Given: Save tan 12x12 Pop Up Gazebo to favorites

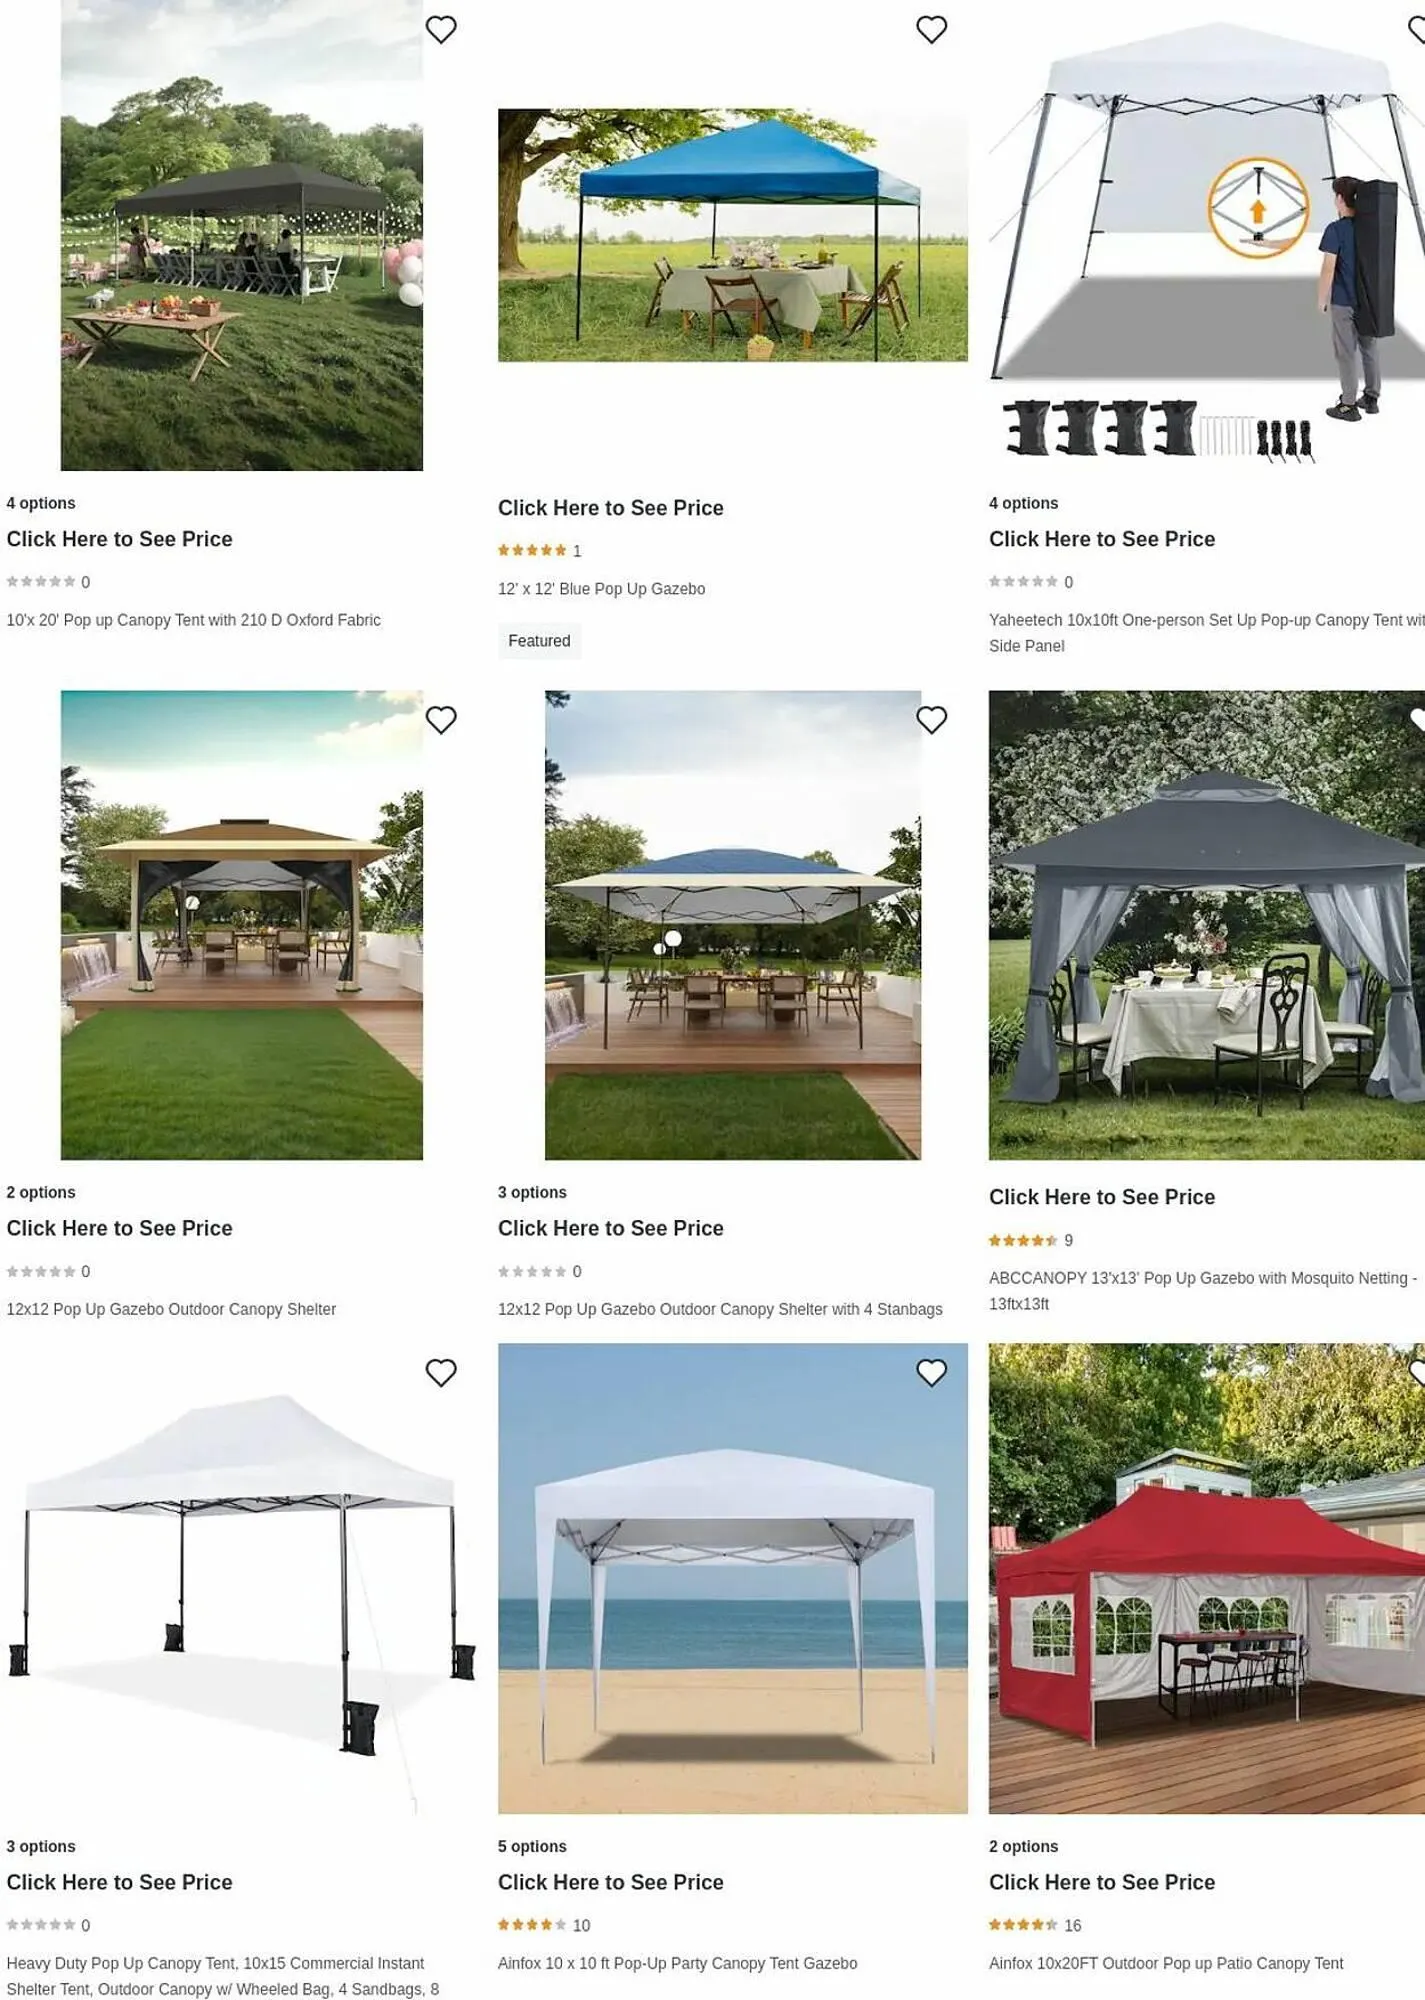Looking at the screenshot, I should pos(441,719).
